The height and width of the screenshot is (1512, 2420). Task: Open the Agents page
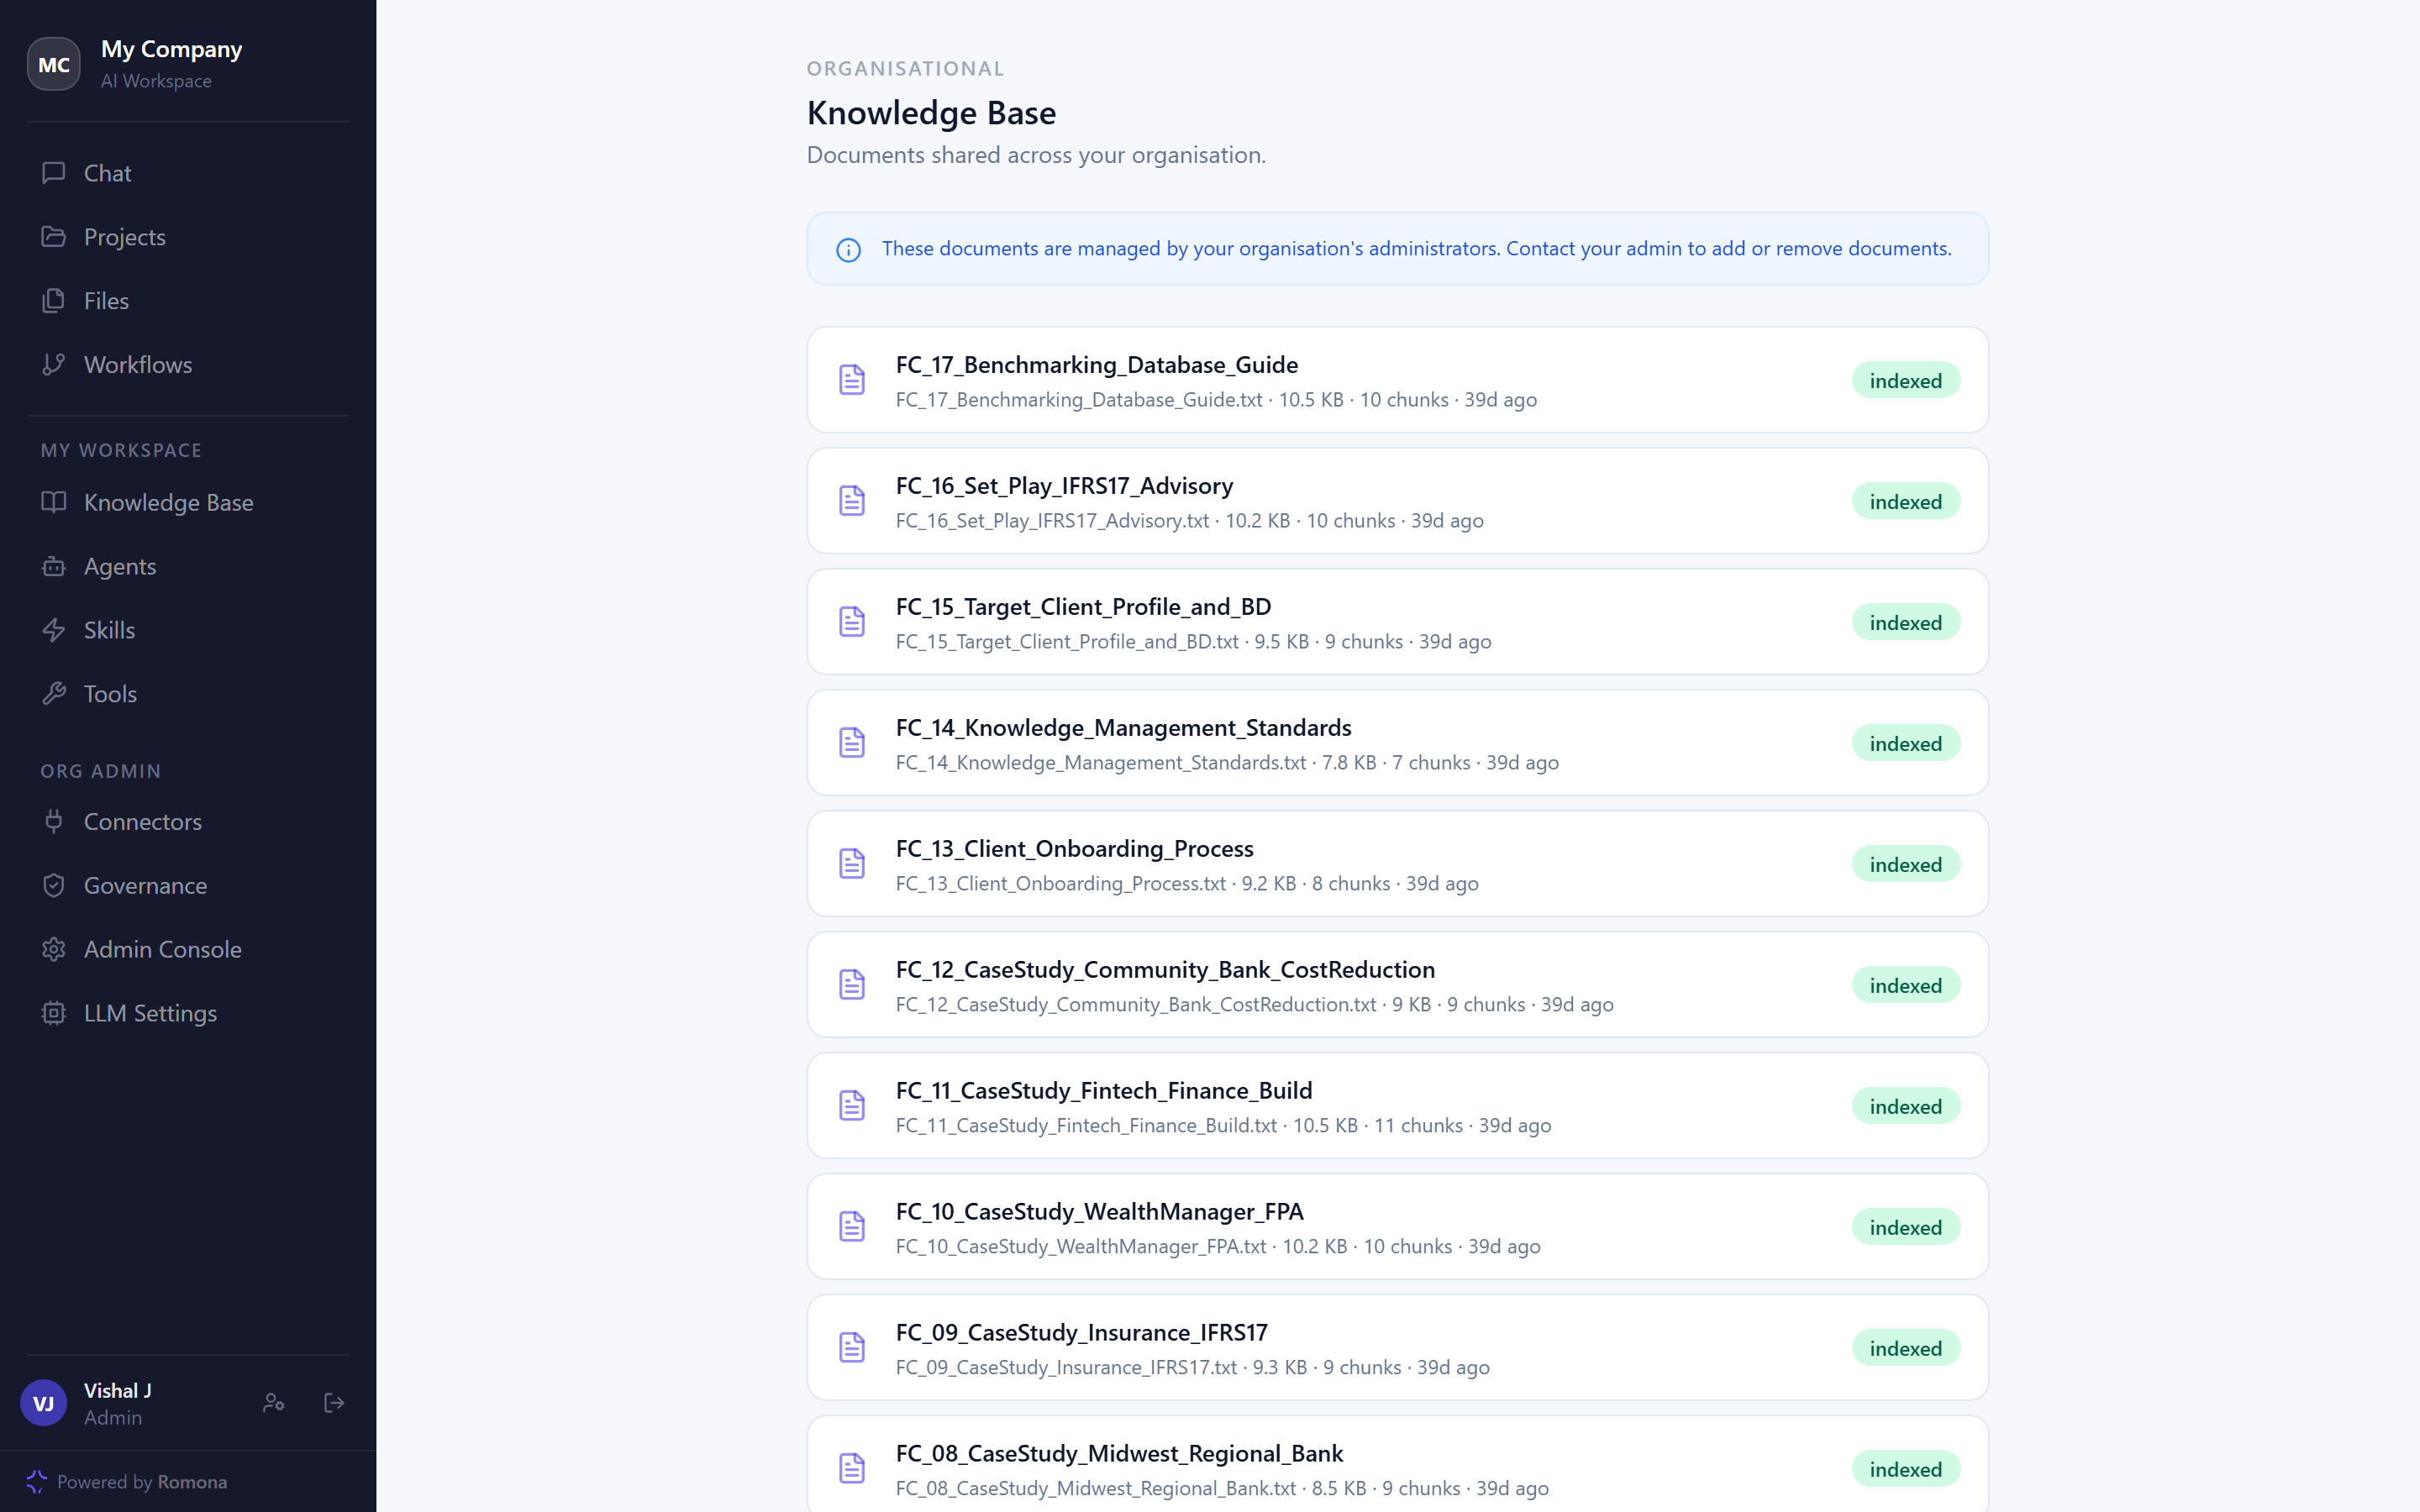coord(188,566)
